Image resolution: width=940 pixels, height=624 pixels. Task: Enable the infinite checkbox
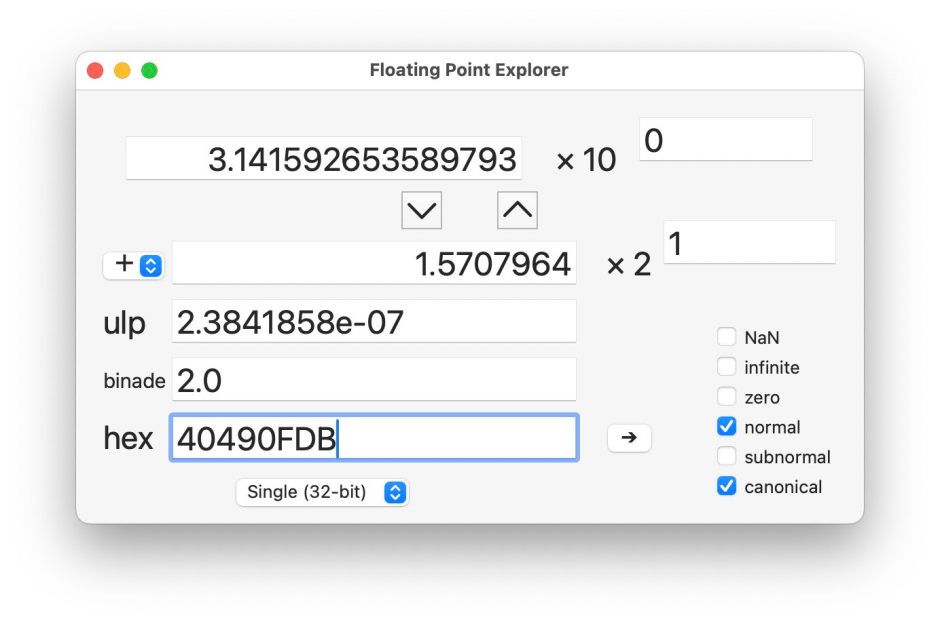(x=727, y=368)
